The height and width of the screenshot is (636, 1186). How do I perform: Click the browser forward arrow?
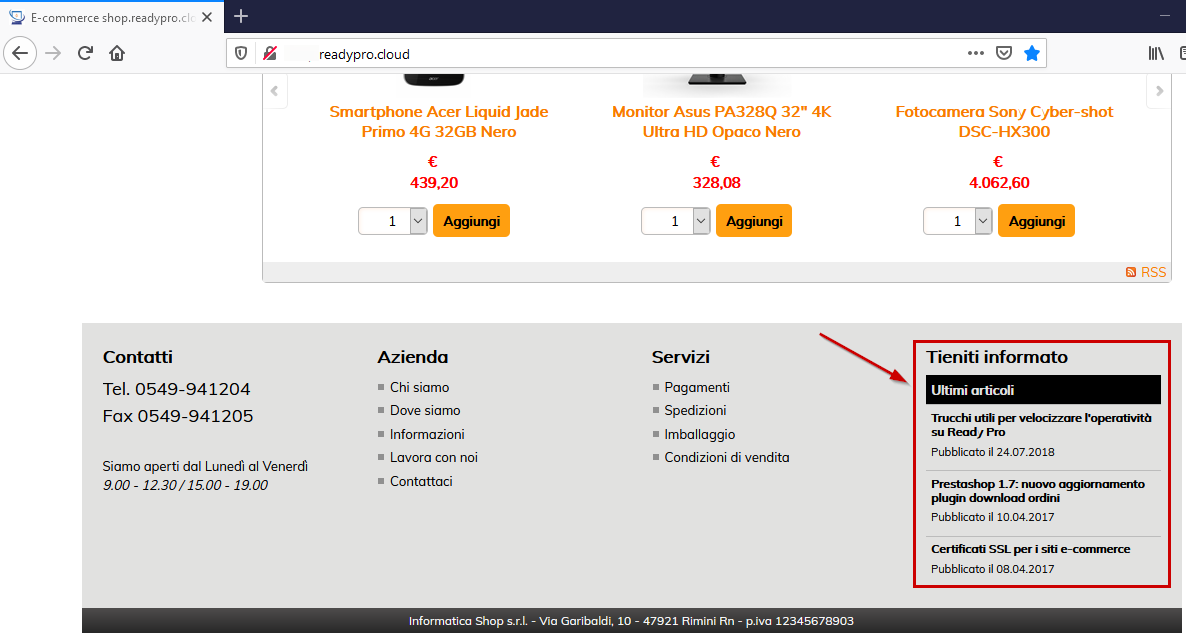(53, 54)
